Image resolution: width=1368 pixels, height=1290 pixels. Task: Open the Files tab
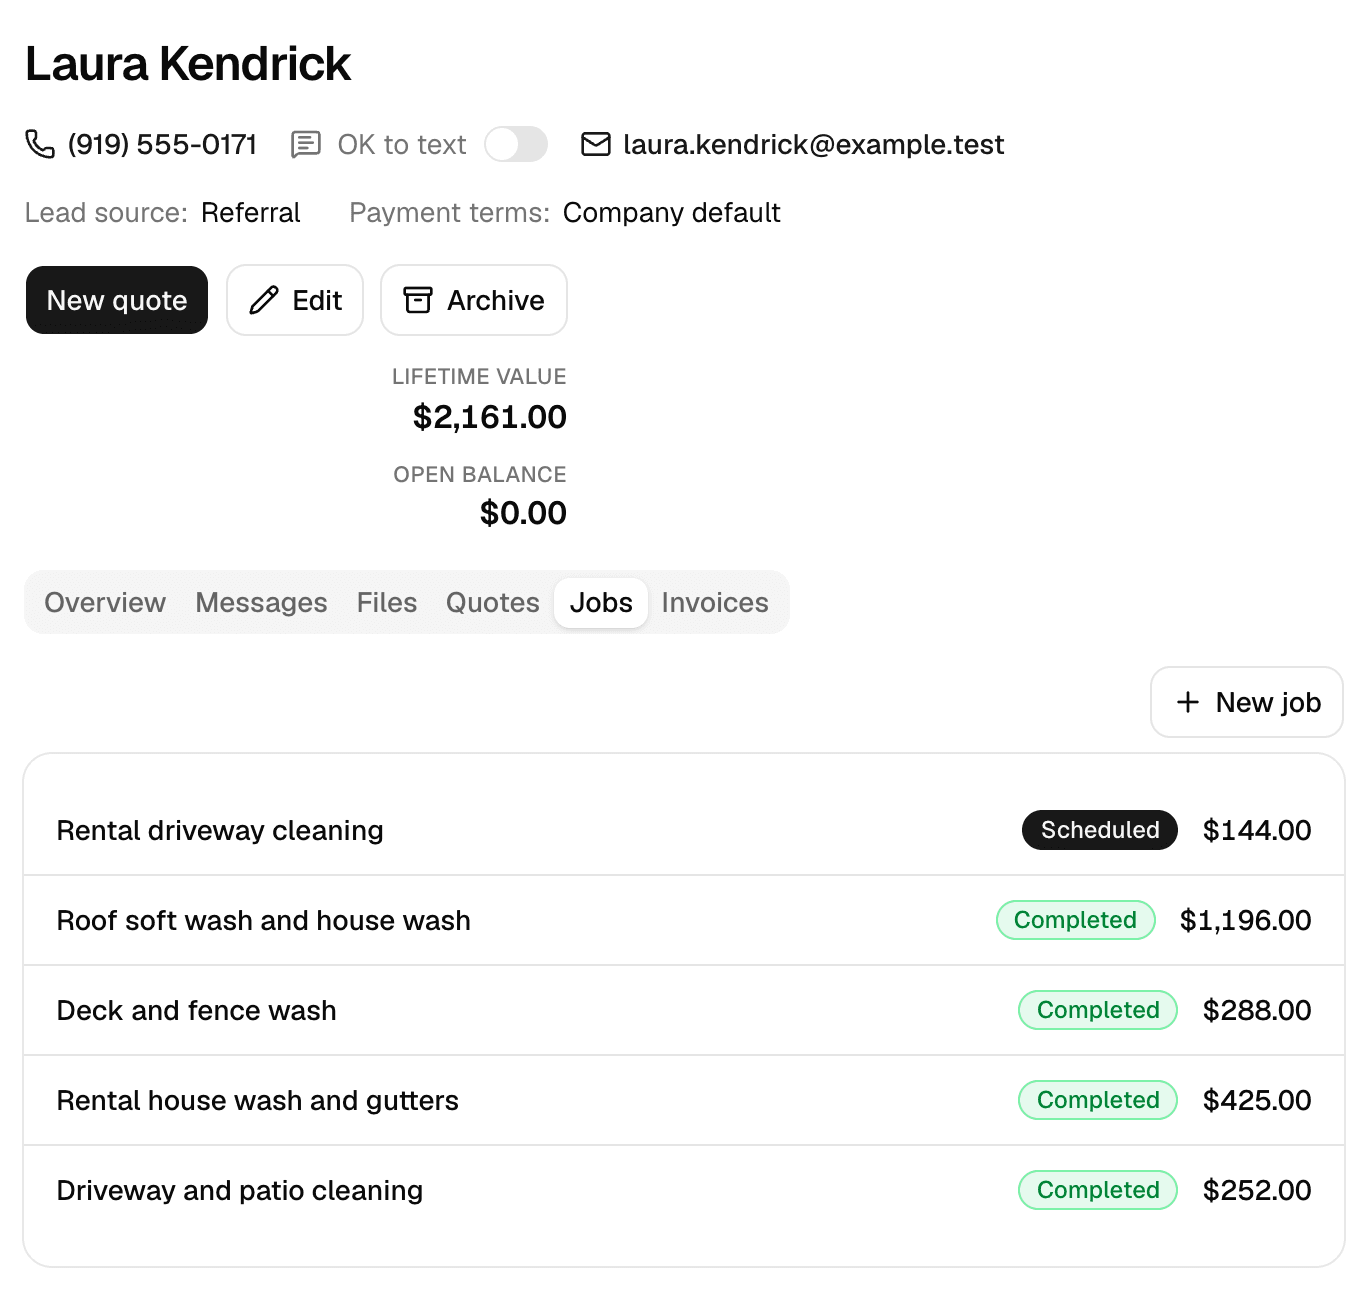(387, 602)
